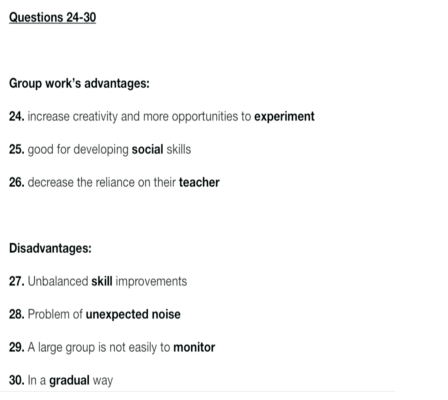Click the bold word 'skill'
Screen dimensions: 448x400
[x=102, y=281]
